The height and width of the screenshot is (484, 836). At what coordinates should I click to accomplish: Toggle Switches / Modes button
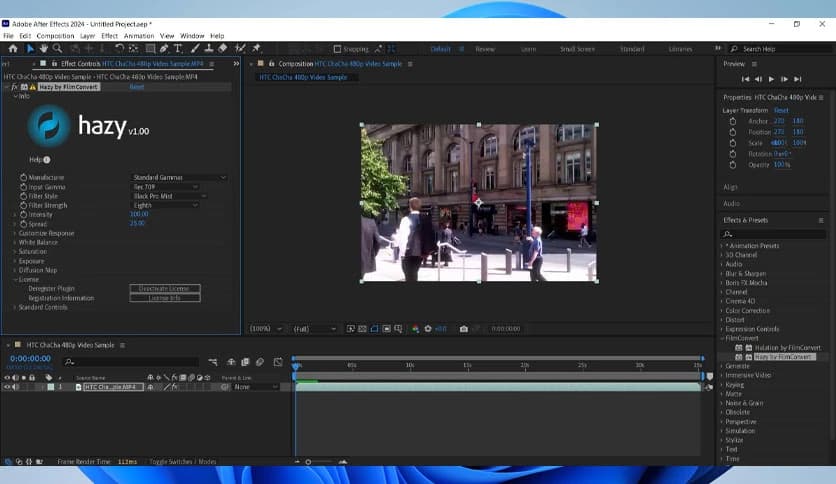pos(182,462)
